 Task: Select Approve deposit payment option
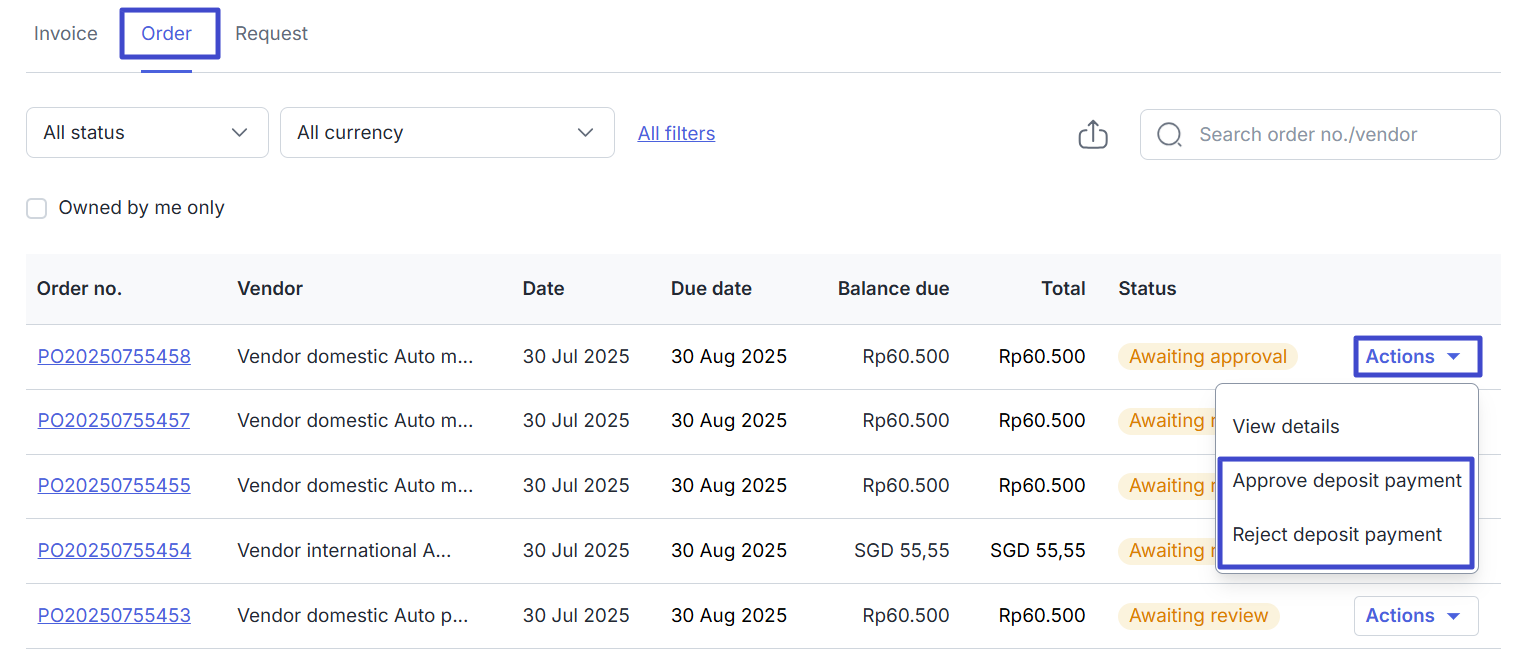[x=1347, y=481]
